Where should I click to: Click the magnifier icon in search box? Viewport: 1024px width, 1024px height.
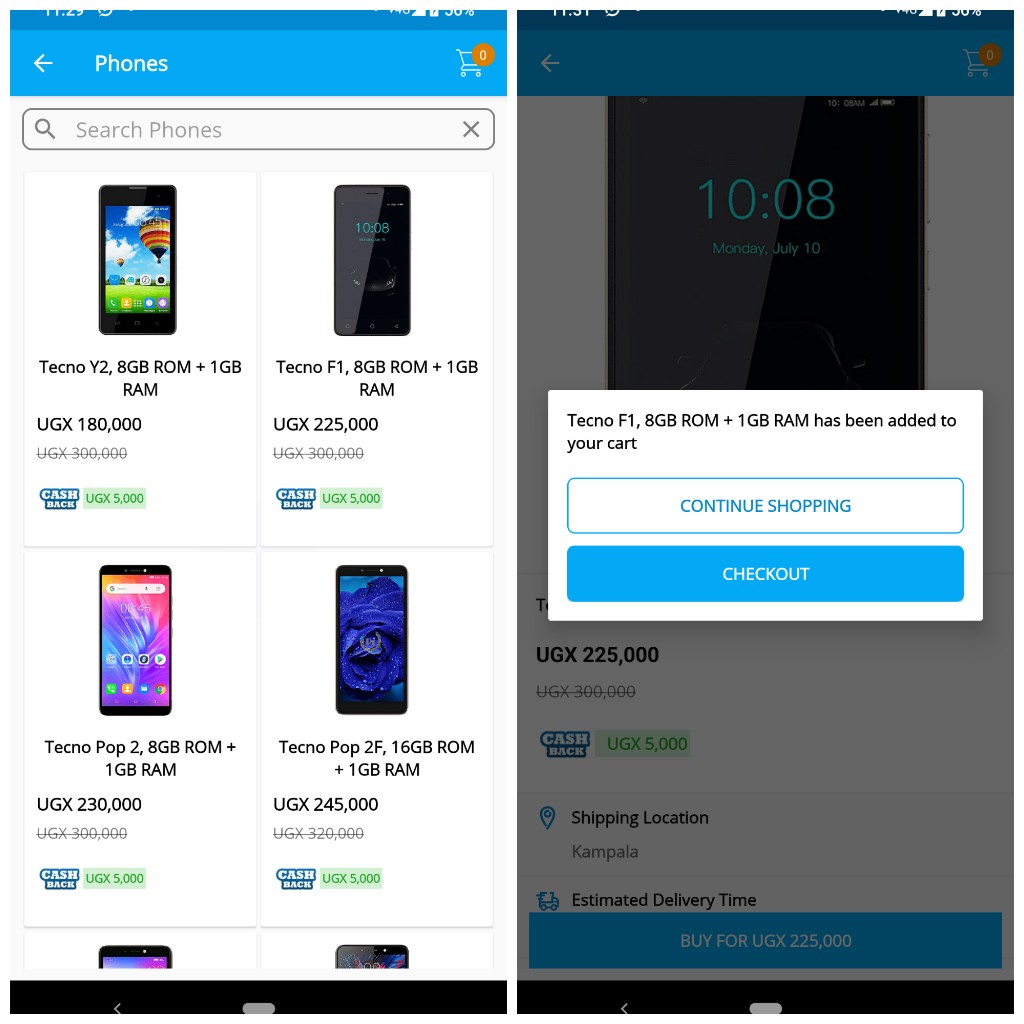45,129
